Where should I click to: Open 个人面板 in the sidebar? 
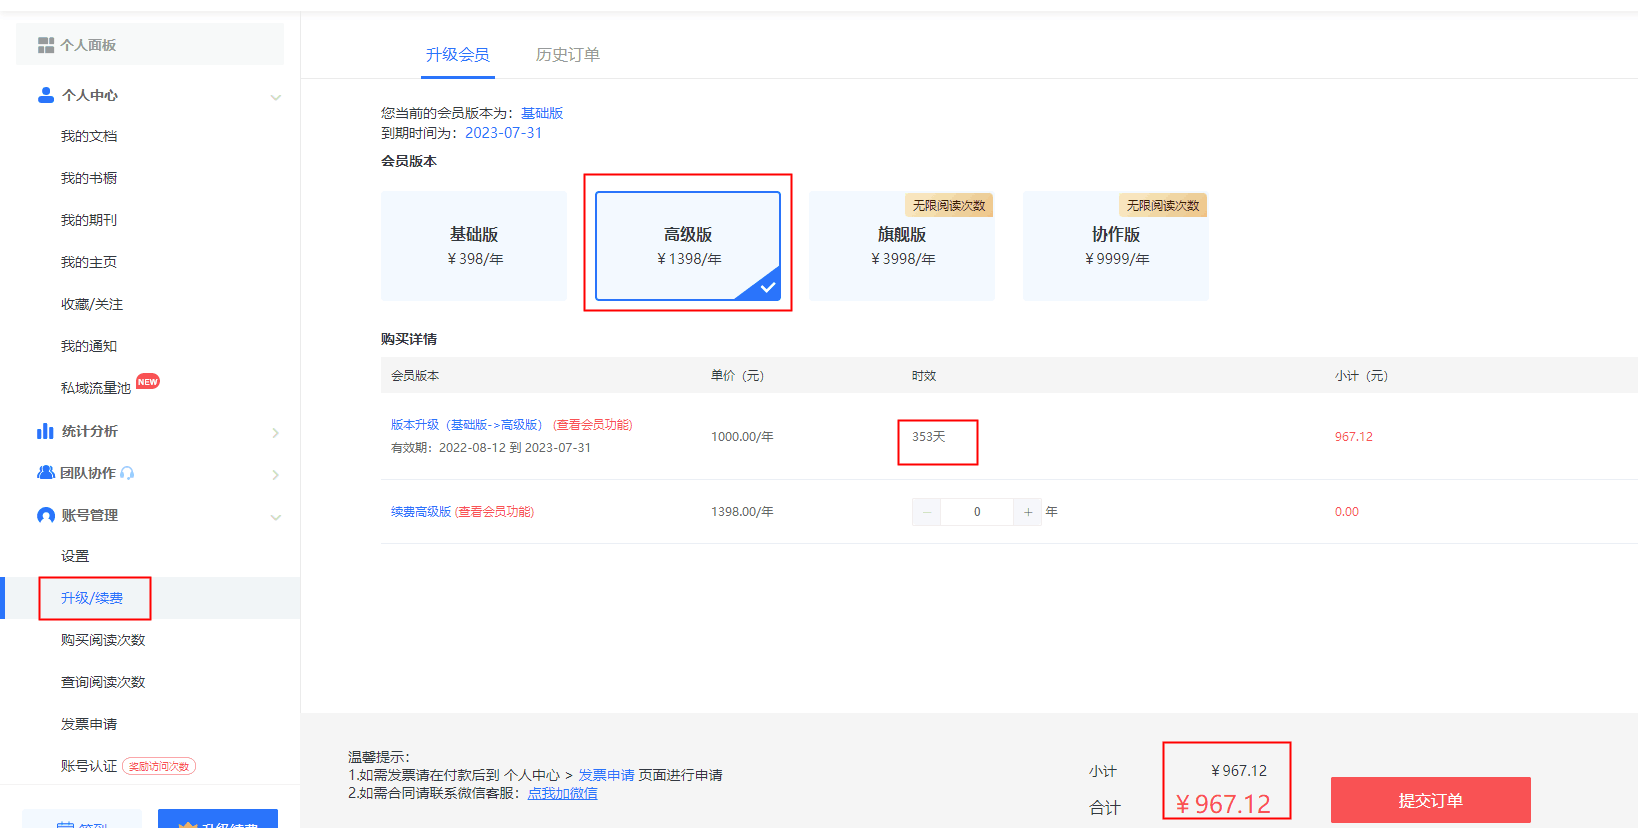[150, 45]
